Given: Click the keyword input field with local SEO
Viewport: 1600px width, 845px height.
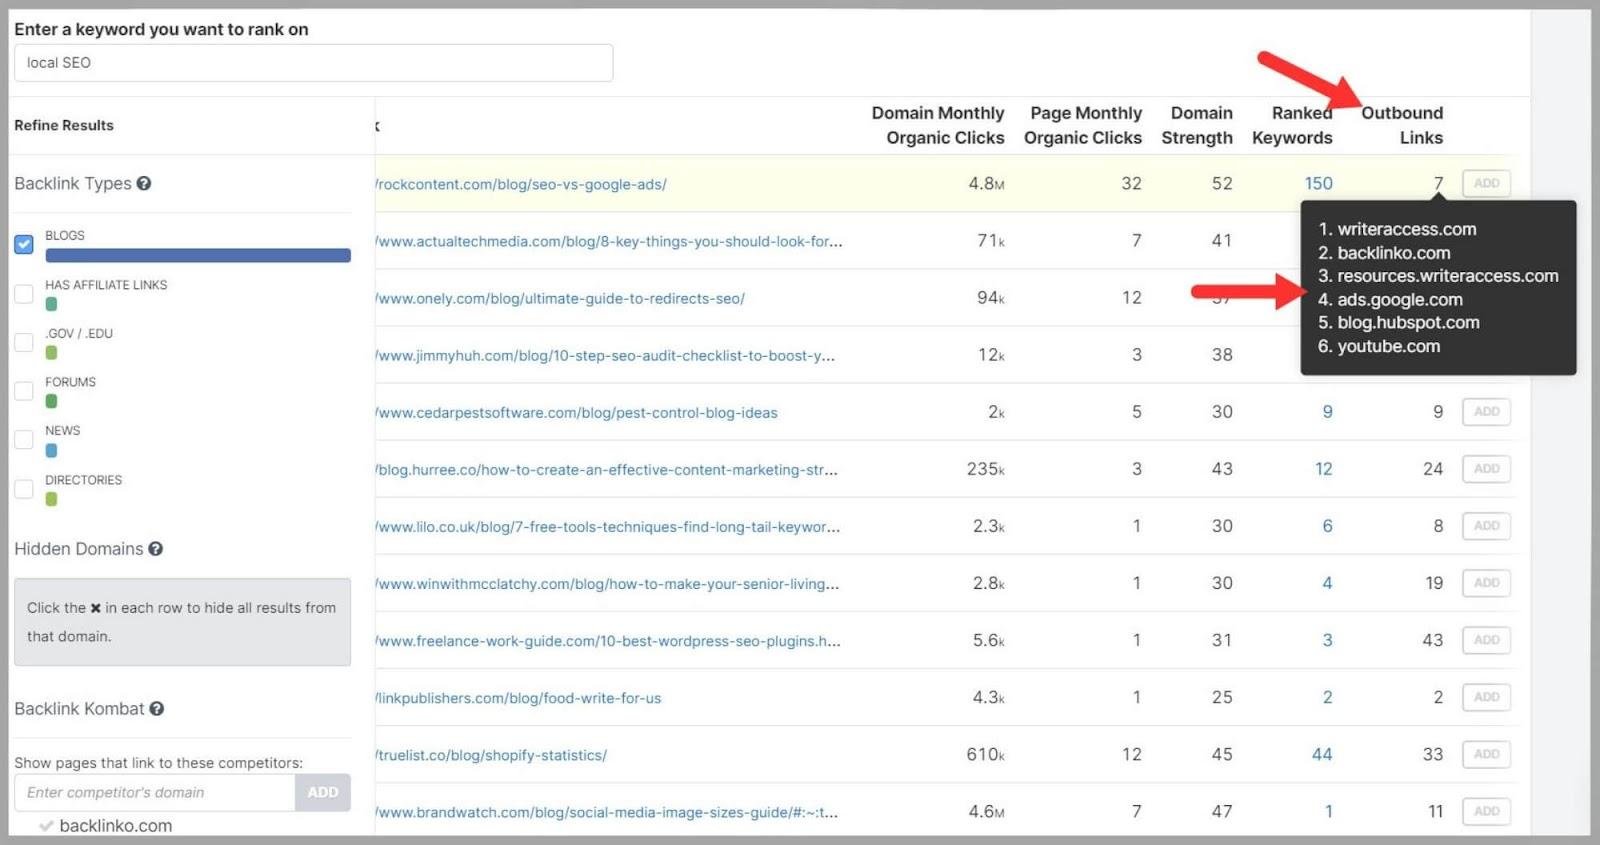Looking at the screenshot, I should click(x=313, y=63).
